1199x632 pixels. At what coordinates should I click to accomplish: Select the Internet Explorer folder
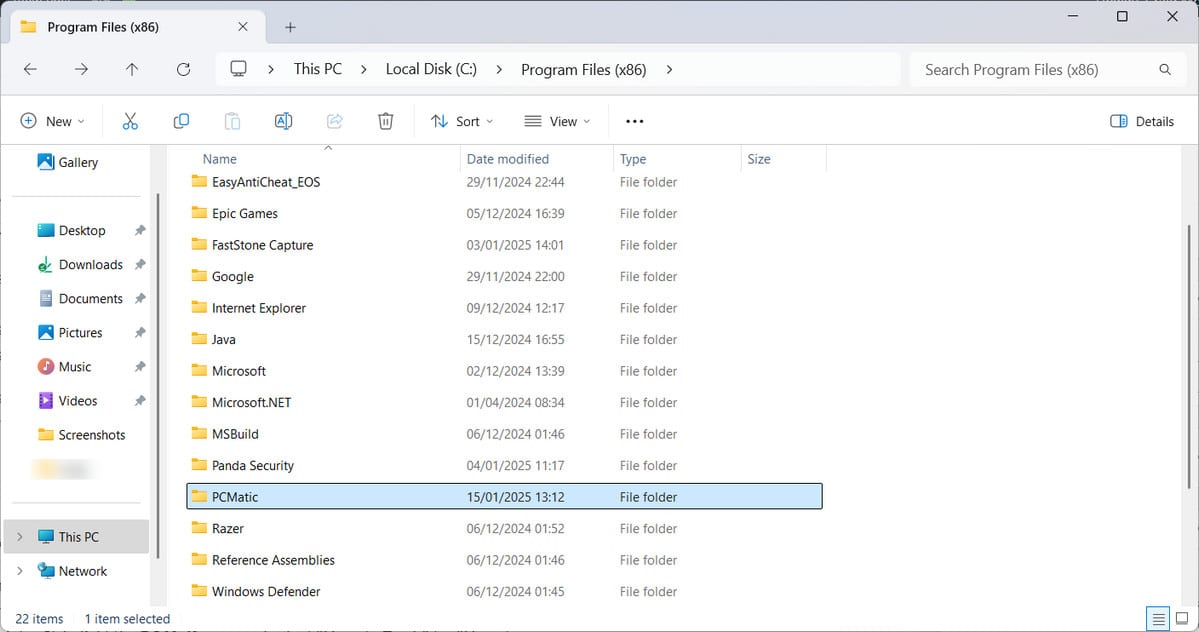[x=505, y=308]
